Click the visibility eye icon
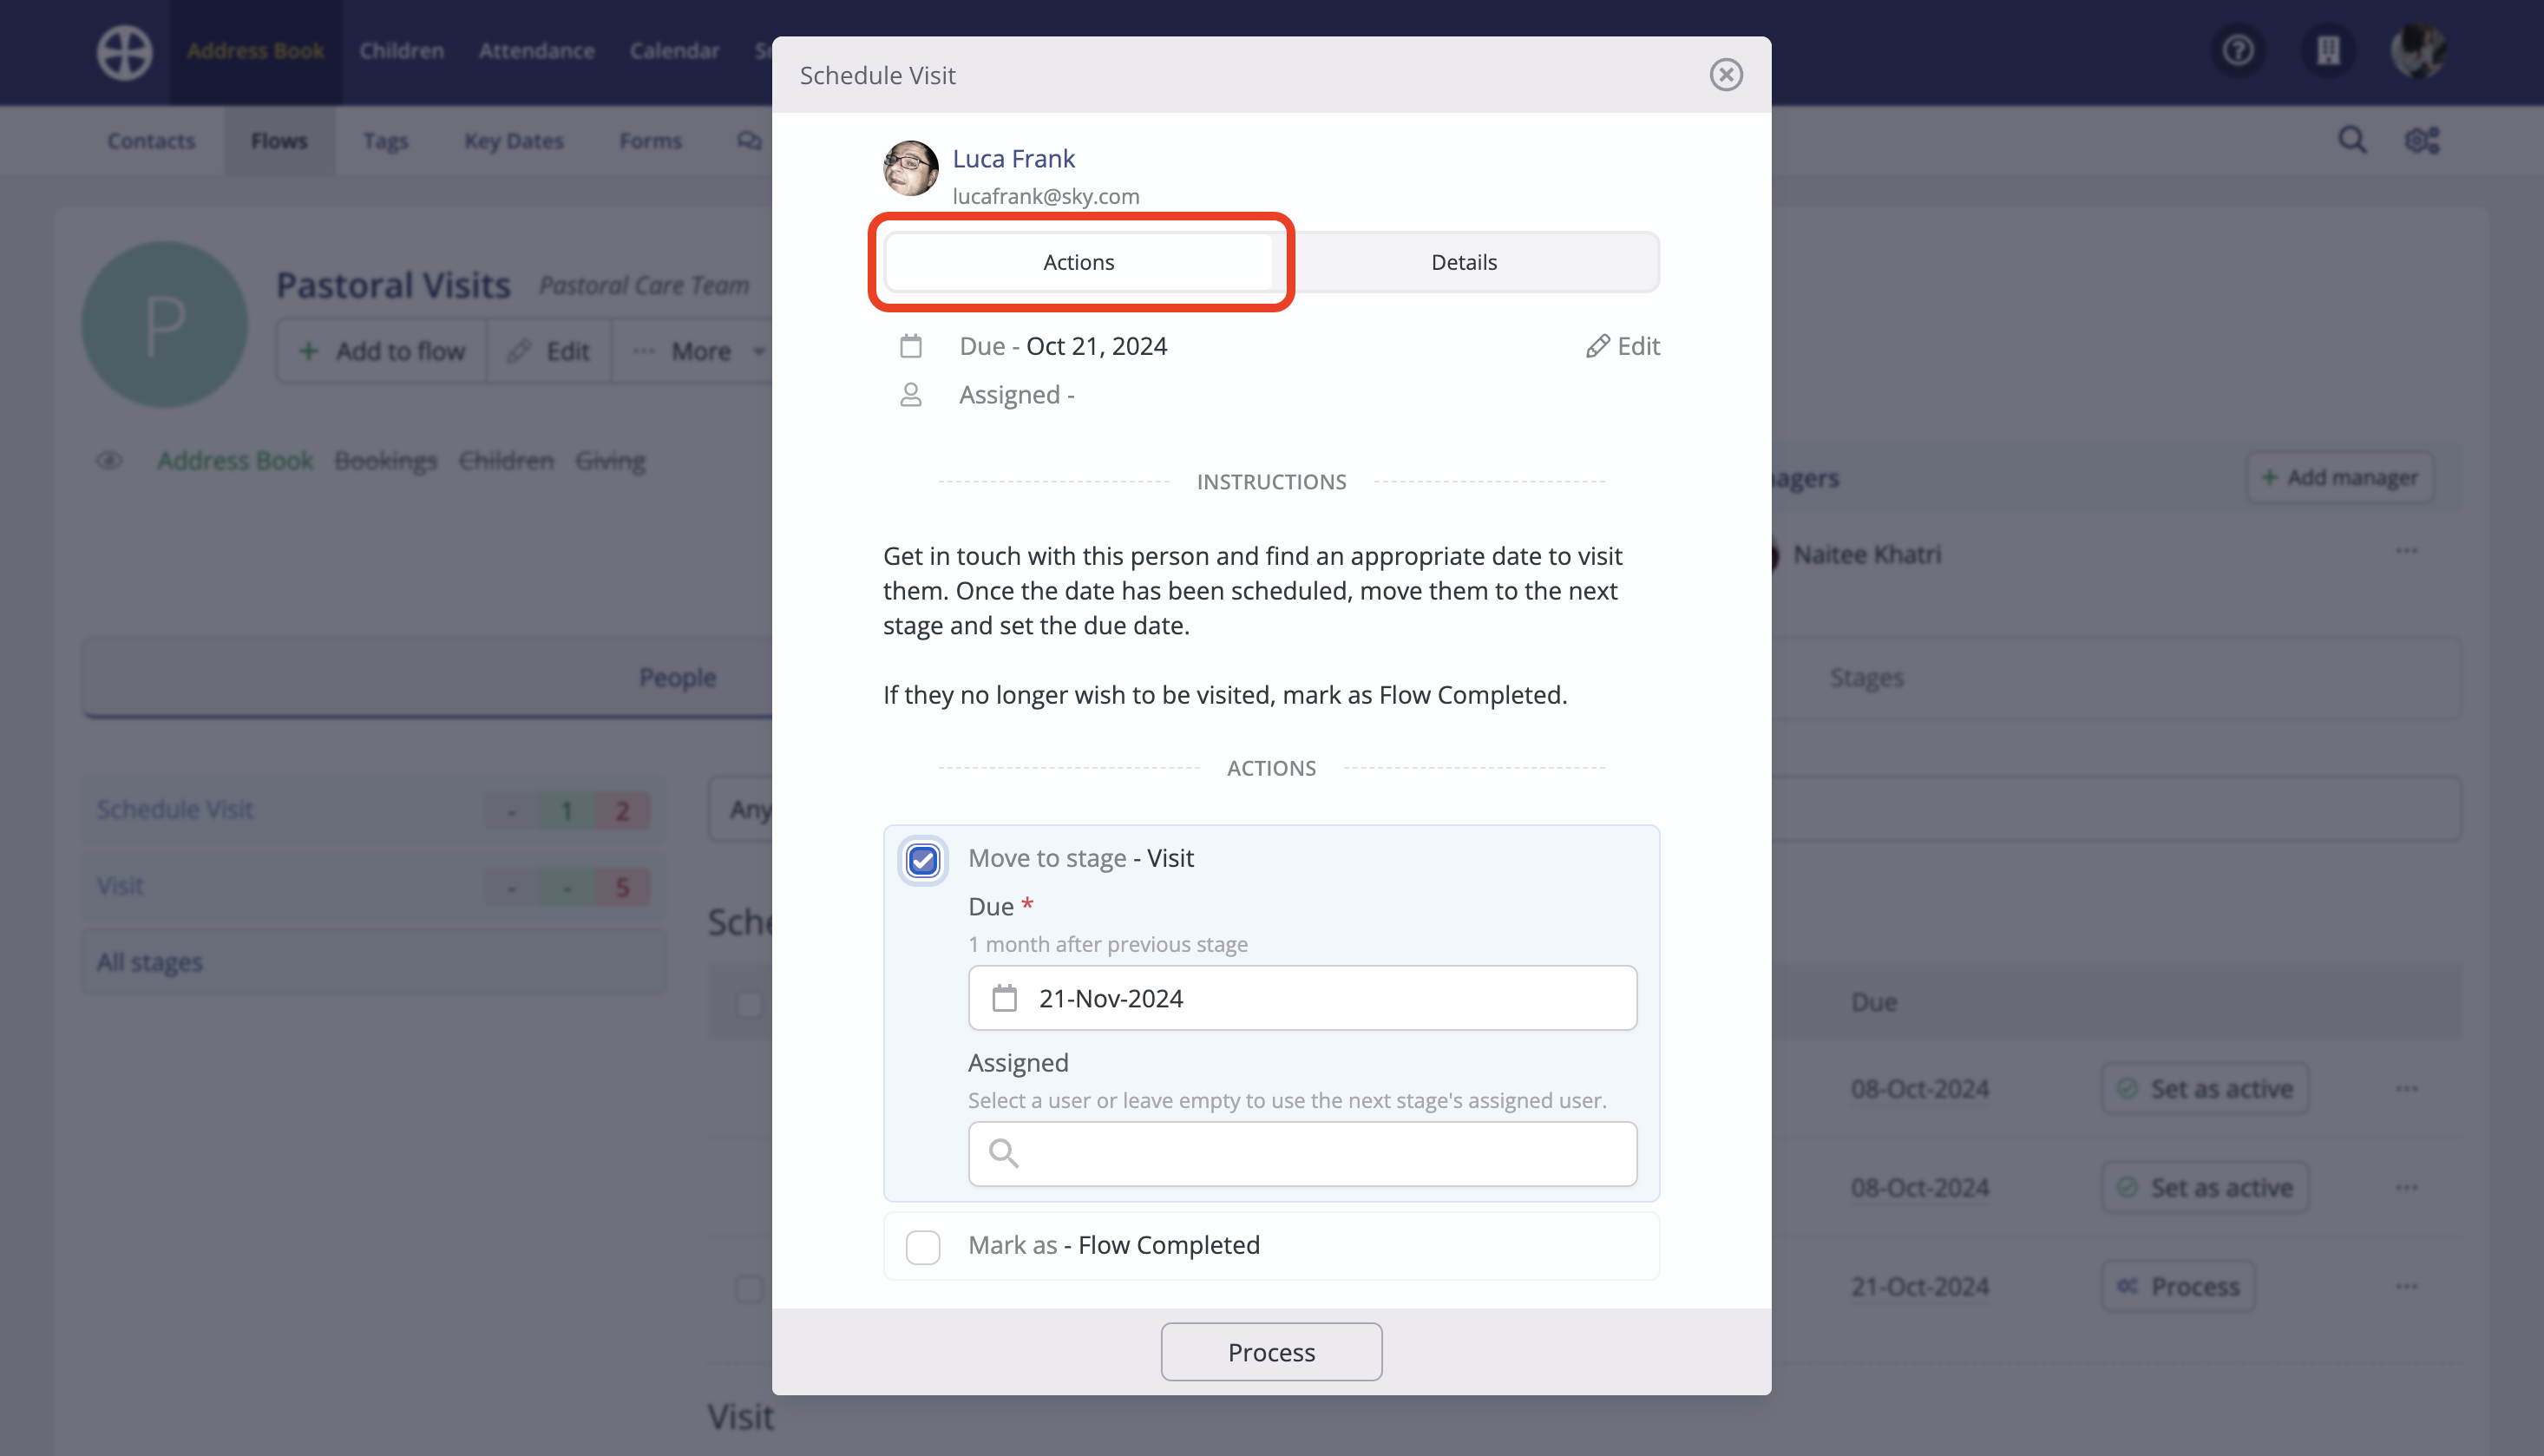The width and height of the screenshot is (2544, 1456). (x=109, y=460)
